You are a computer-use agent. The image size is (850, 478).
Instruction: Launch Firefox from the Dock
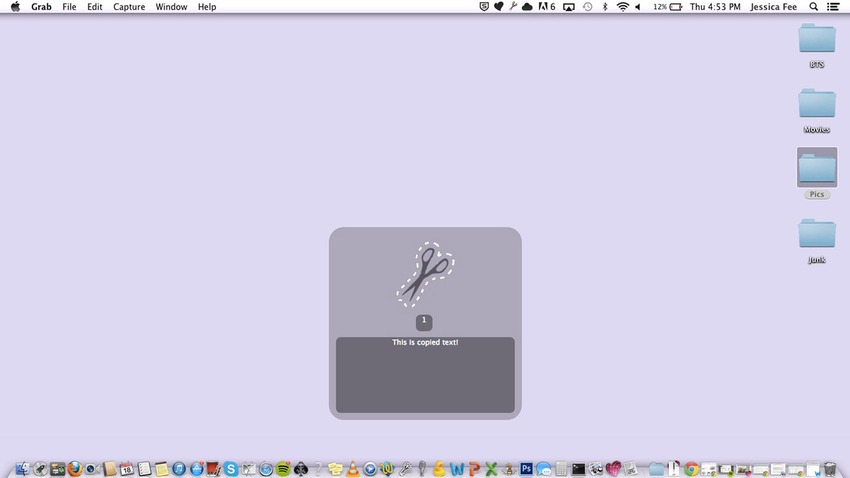(74, 468)
